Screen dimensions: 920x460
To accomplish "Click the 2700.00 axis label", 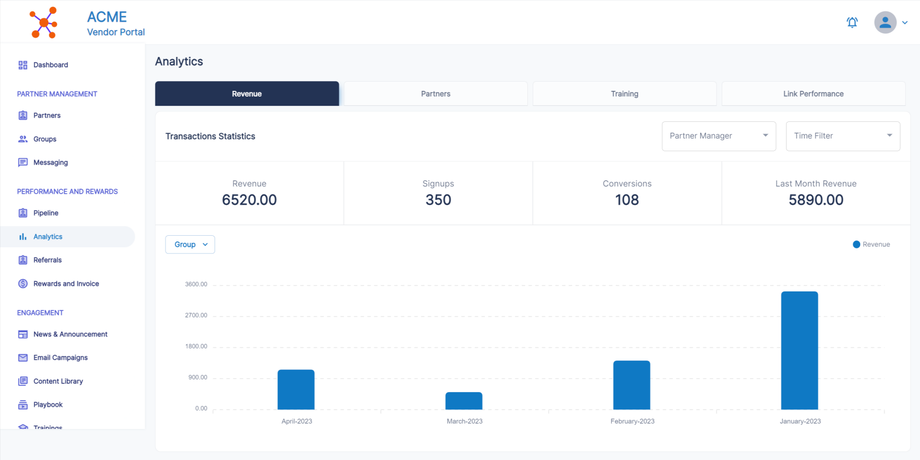I will click(196, 316).
